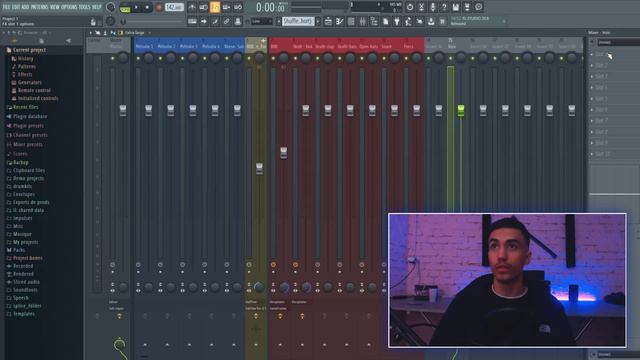Image resolution: width=640 pixels, height=360 pixels.
Task: Click the 0:00 time display
Action: click(271, 7)
